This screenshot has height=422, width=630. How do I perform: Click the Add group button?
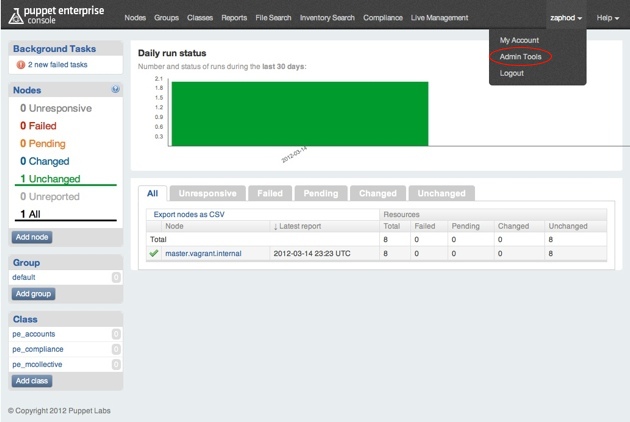click(33, 294)
